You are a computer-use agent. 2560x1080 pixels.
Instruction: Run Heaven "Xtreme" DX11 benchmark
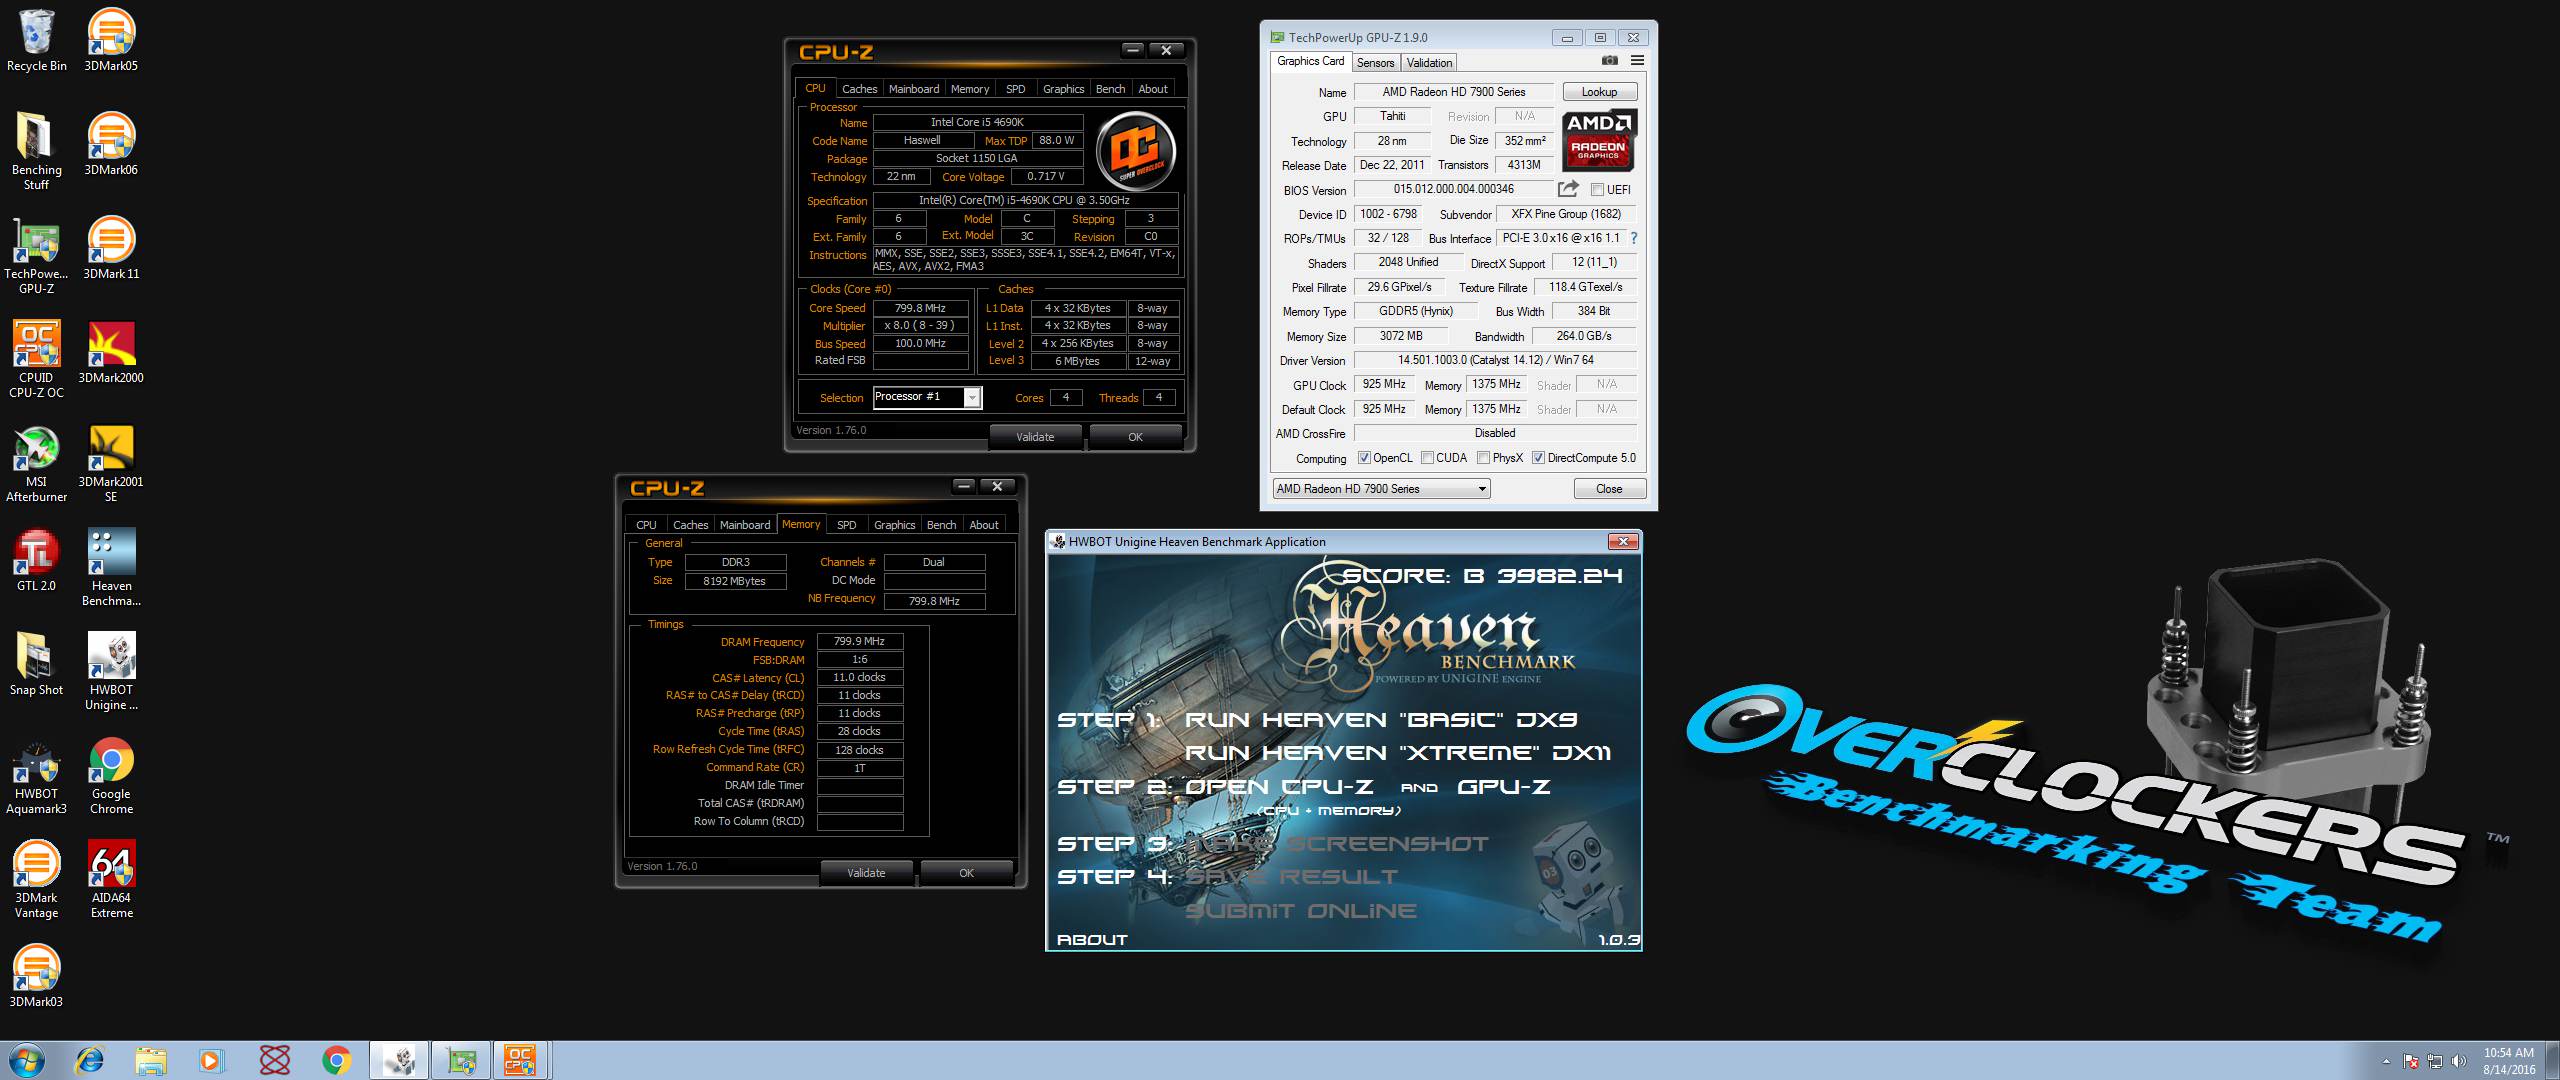point(1397,753)
